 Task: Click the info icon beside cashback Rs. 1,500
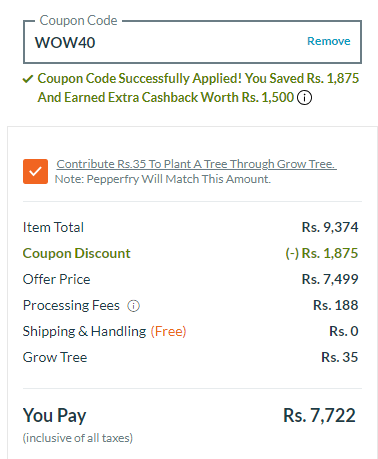[x=304, y=98]
